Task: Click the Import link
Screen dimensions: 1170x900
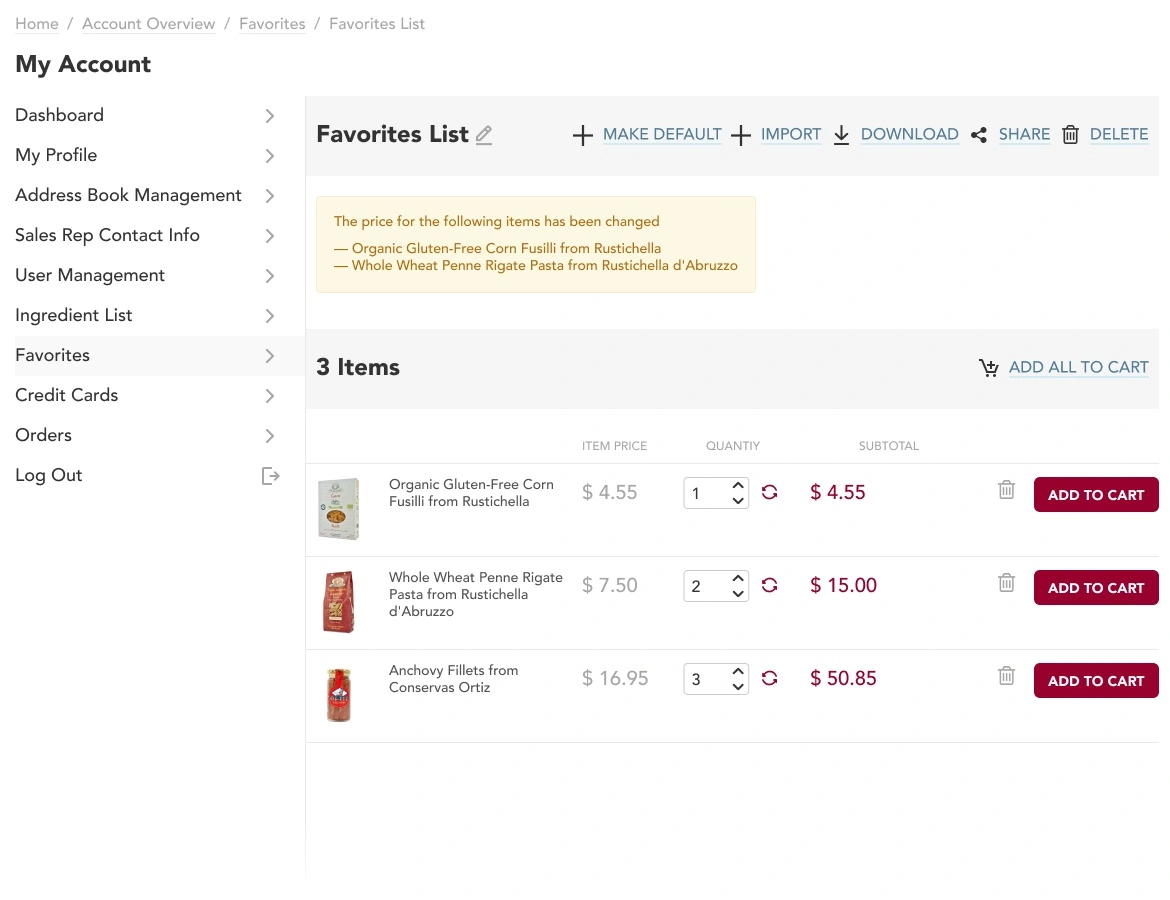Action: click(791, 134)
